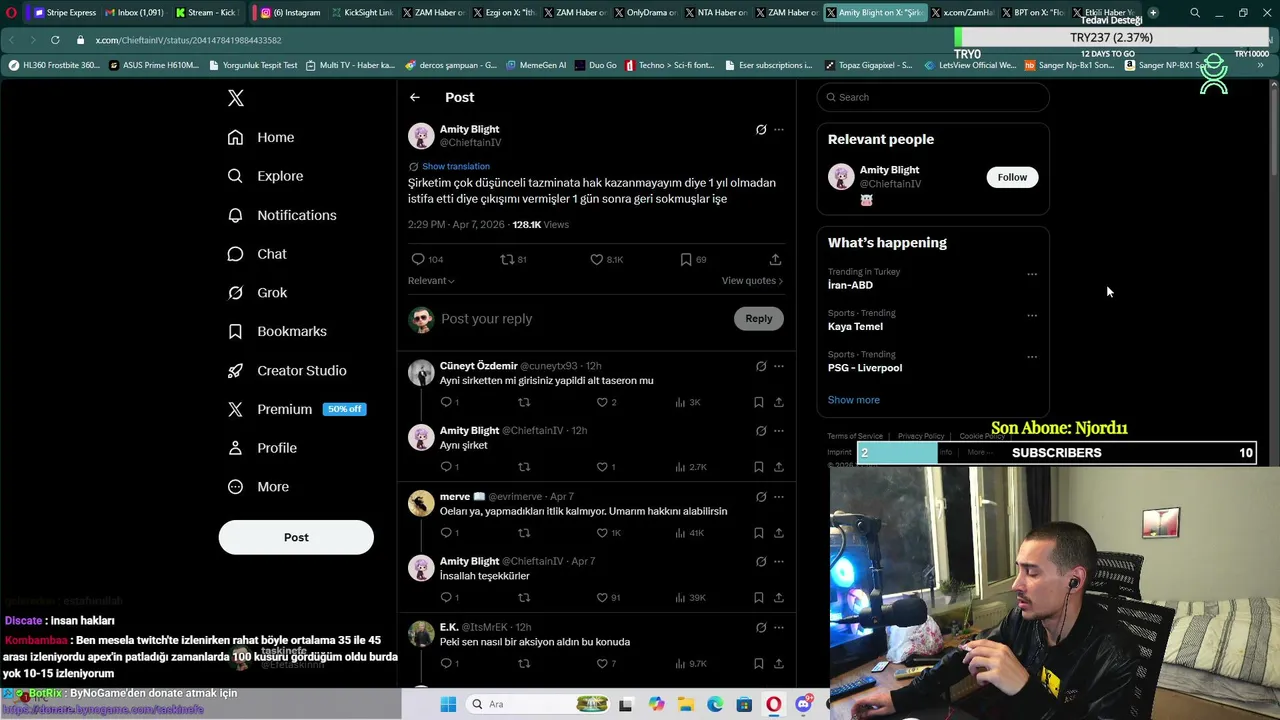1280x720 pixels.
Task: Open the main post's three-dot menu
Action: (779, 129)
